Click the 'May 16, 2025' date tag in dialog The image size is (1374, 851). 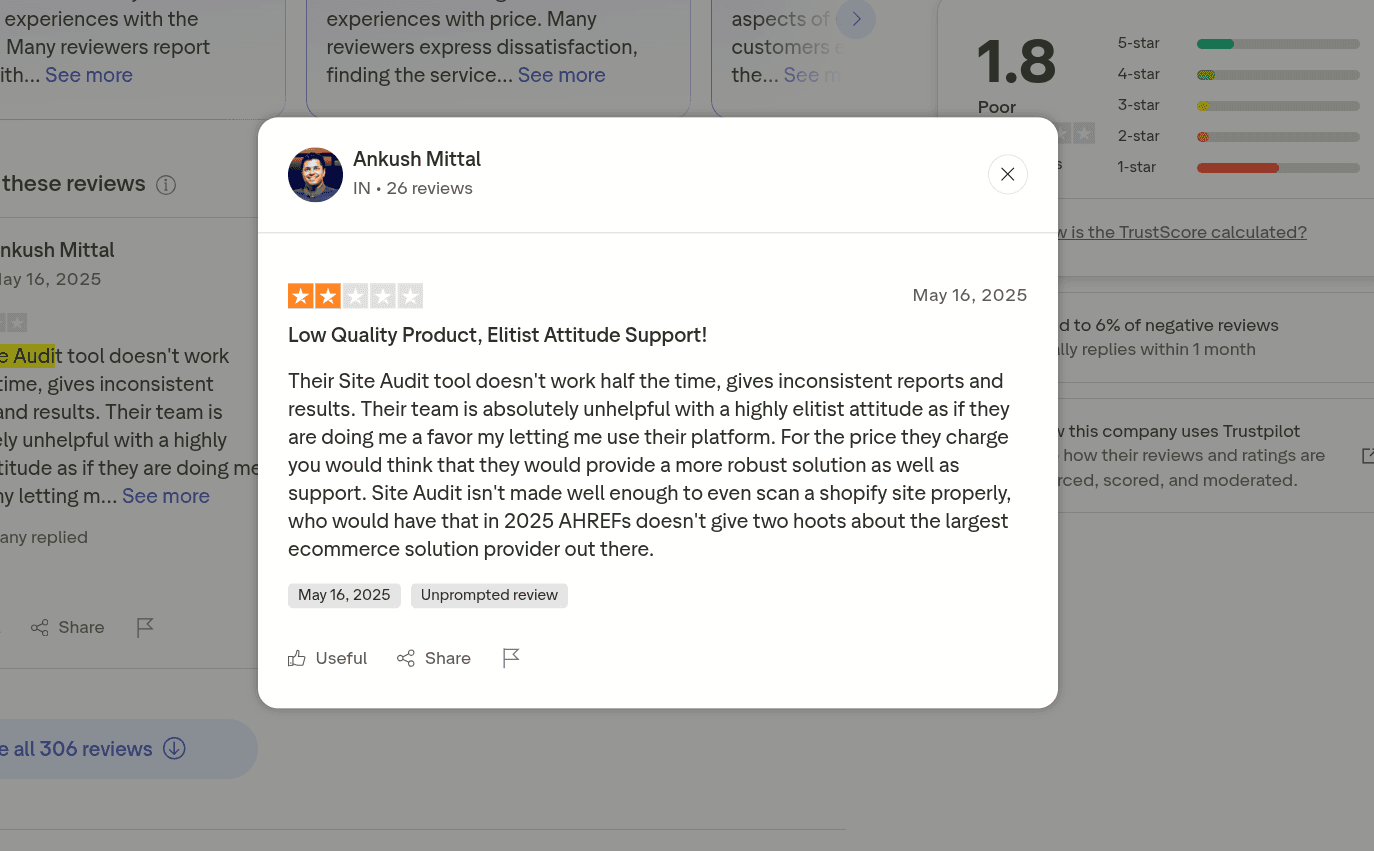pos(344,595)
